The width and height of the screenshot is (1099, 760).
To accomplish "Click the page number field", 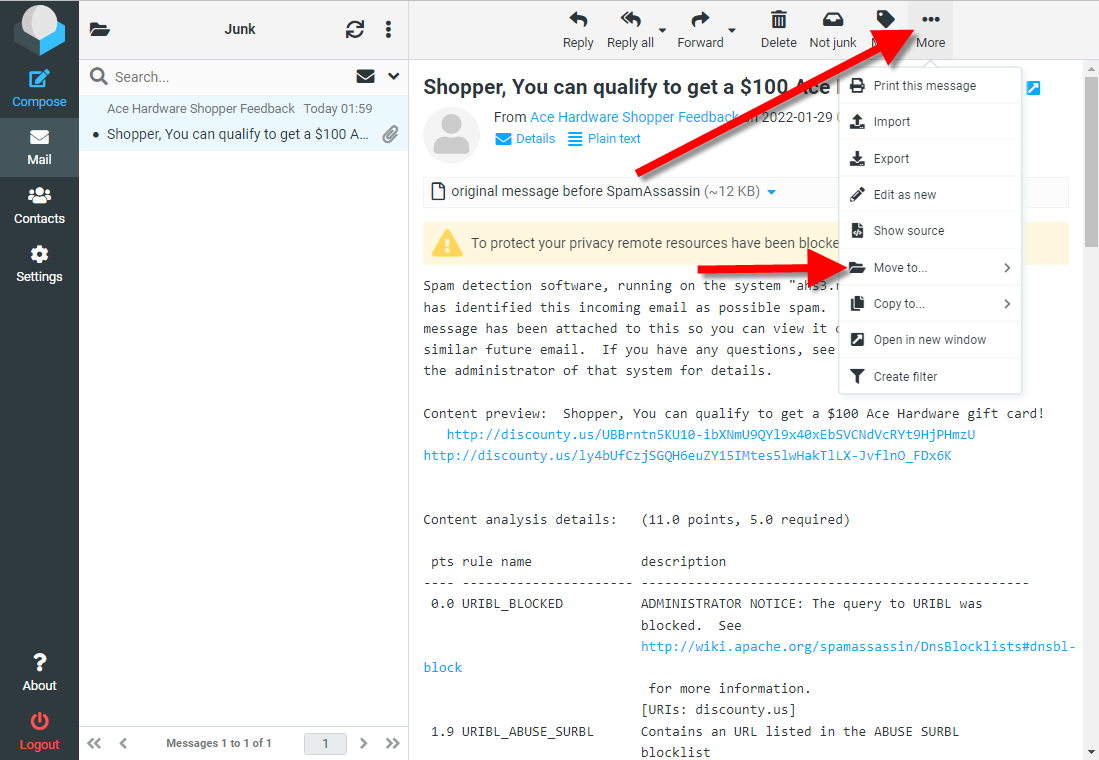I will (325, 743).
